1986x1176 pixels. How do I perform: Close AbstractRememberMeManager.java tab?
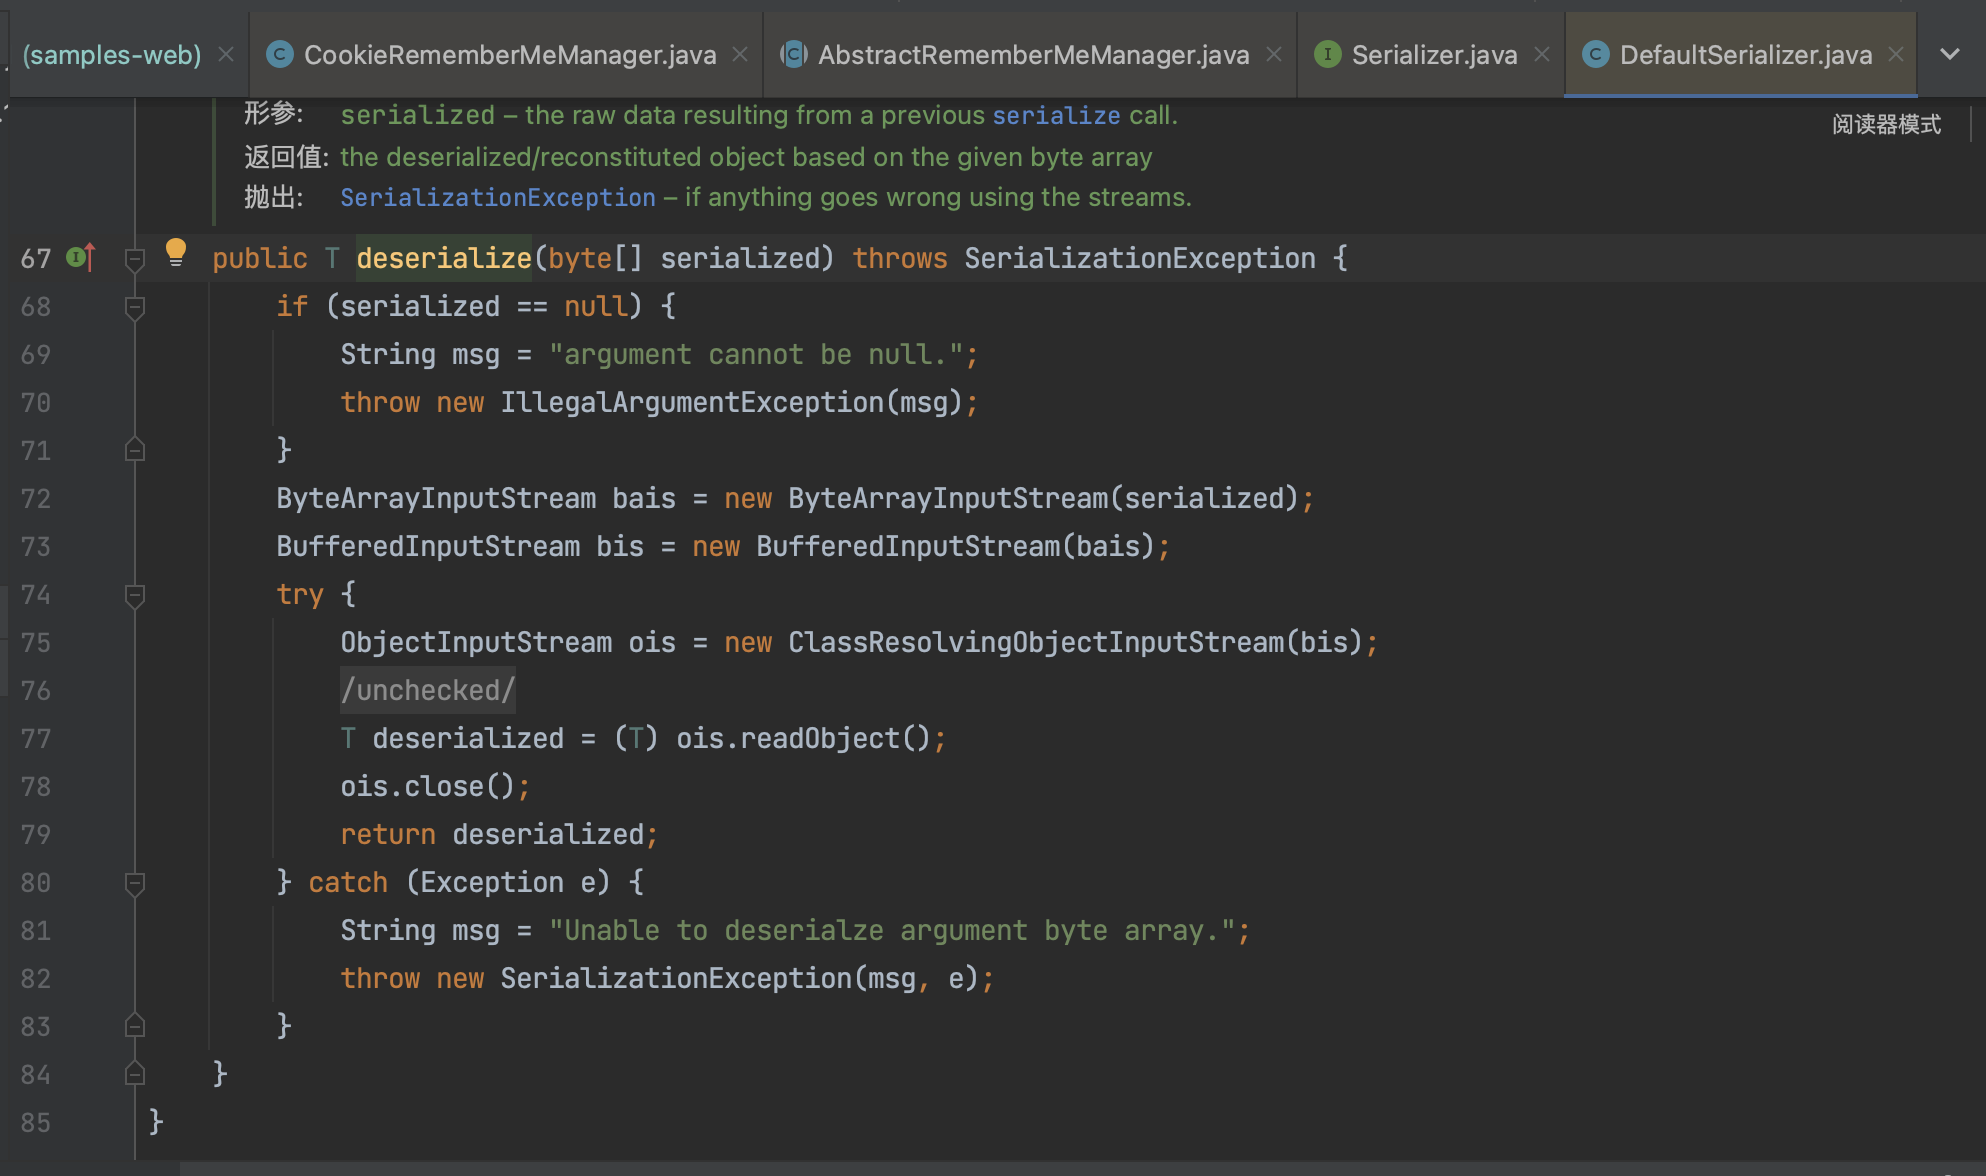[x=1274, y=54]
